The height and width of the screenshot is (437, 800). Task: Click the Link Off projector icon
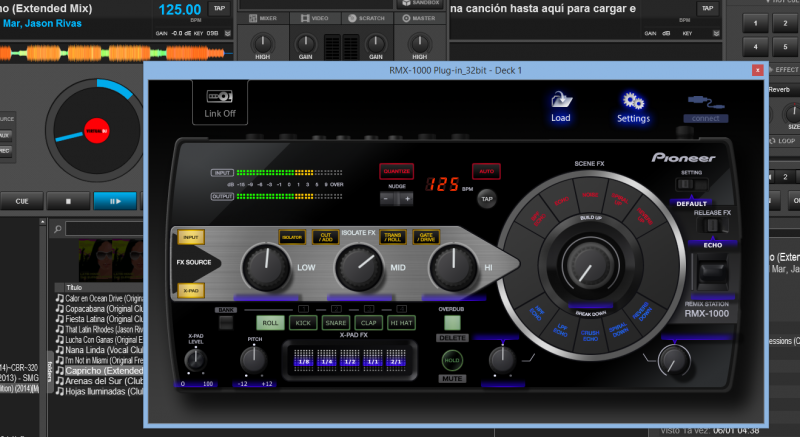[219, 96]
